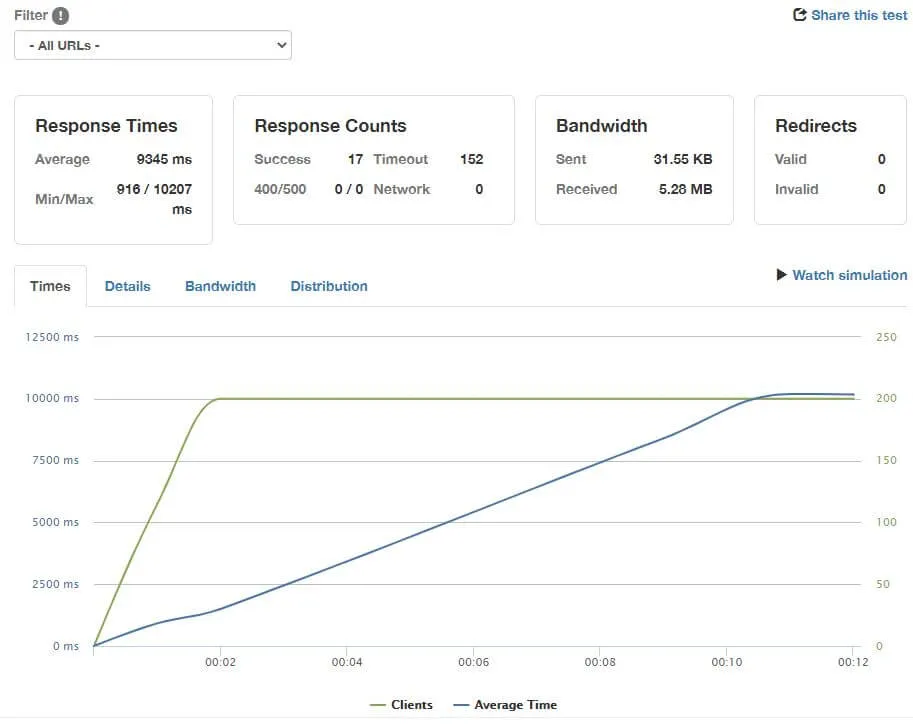Click the 00:02 time axis label
Viewport: 913px width, 724px height.
click(x=220, y=662)
